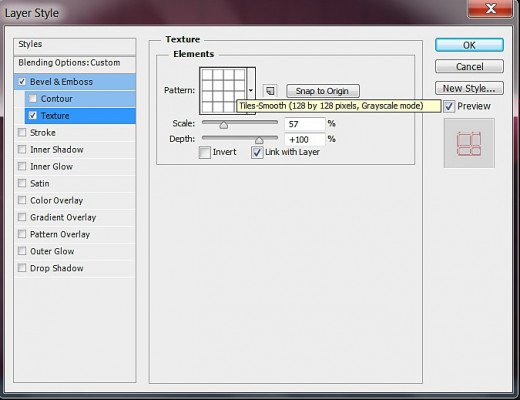Screen dimensions: 520x400
Task: Click the new preset from pattern icon
Action: [270, 91]
